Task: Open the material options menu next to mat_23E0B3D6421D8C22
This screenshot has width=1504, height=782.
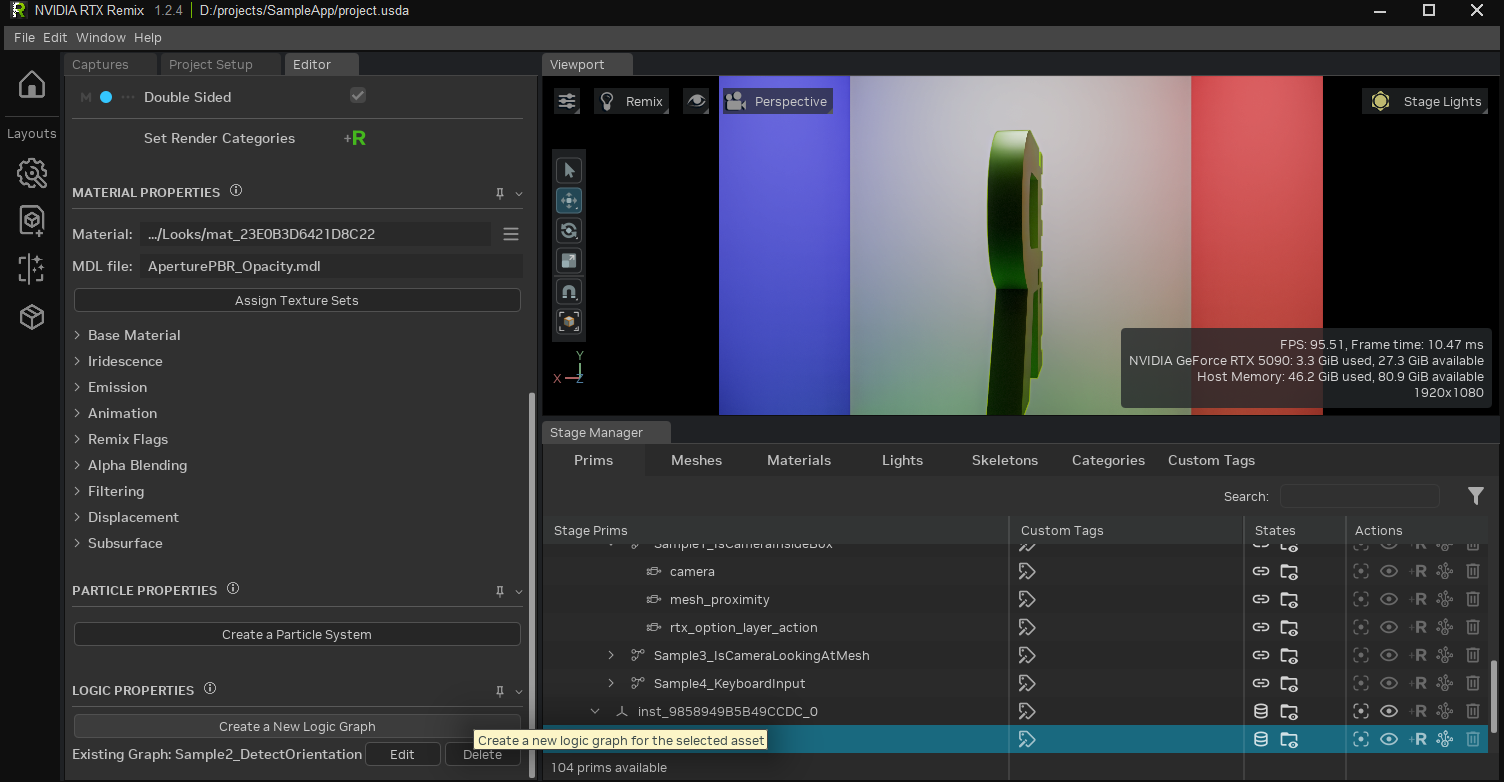Action: click(510, 233)
